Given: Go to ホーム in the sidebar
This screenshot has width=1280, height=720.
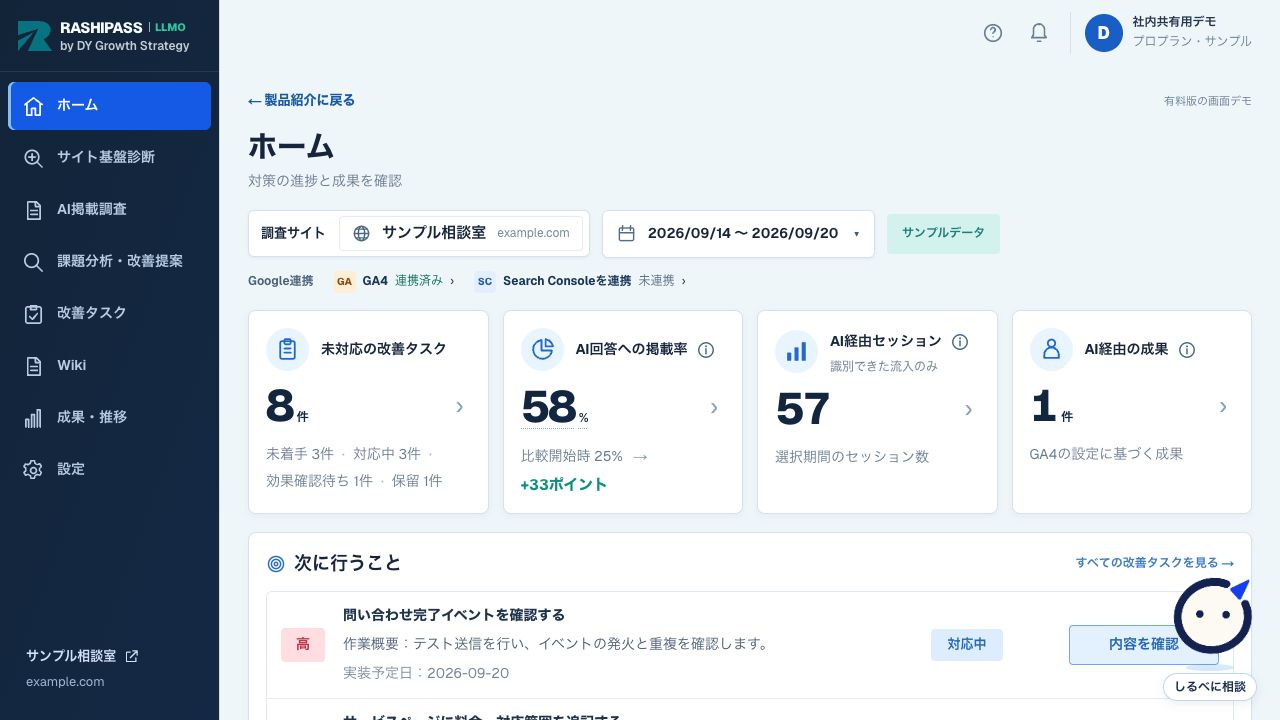Looking at the screenshot, I should [110, 106].
